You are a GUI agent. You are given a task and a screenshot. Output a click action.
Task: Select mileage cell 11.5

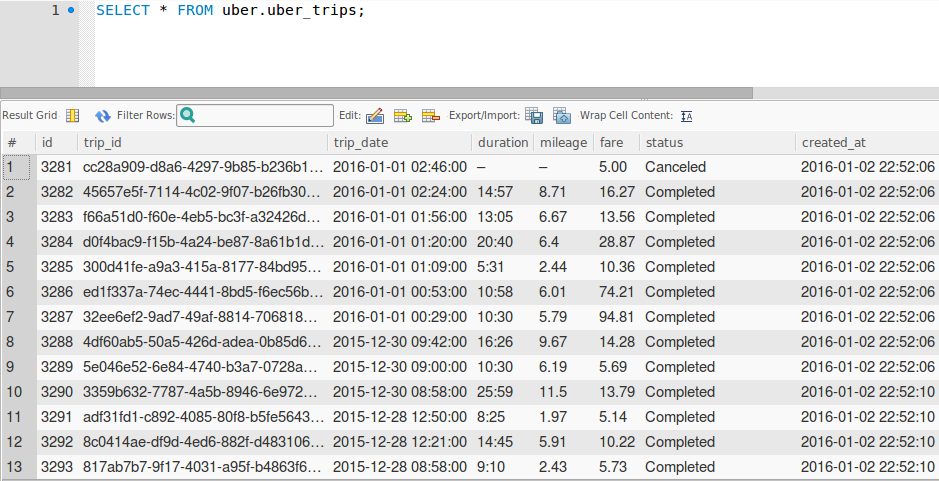coord(564,392)
